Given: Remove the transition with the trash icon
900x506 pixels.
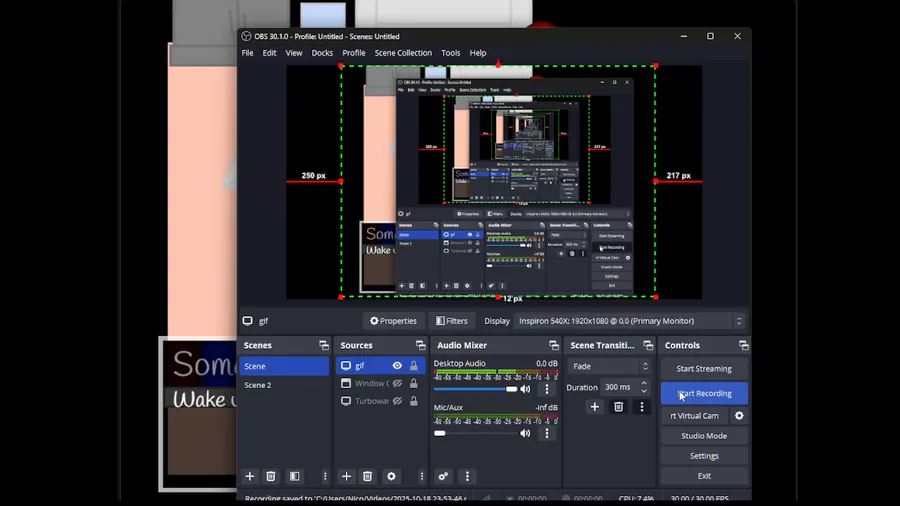Looking at the screenshot, I should (x=618, y=407).
